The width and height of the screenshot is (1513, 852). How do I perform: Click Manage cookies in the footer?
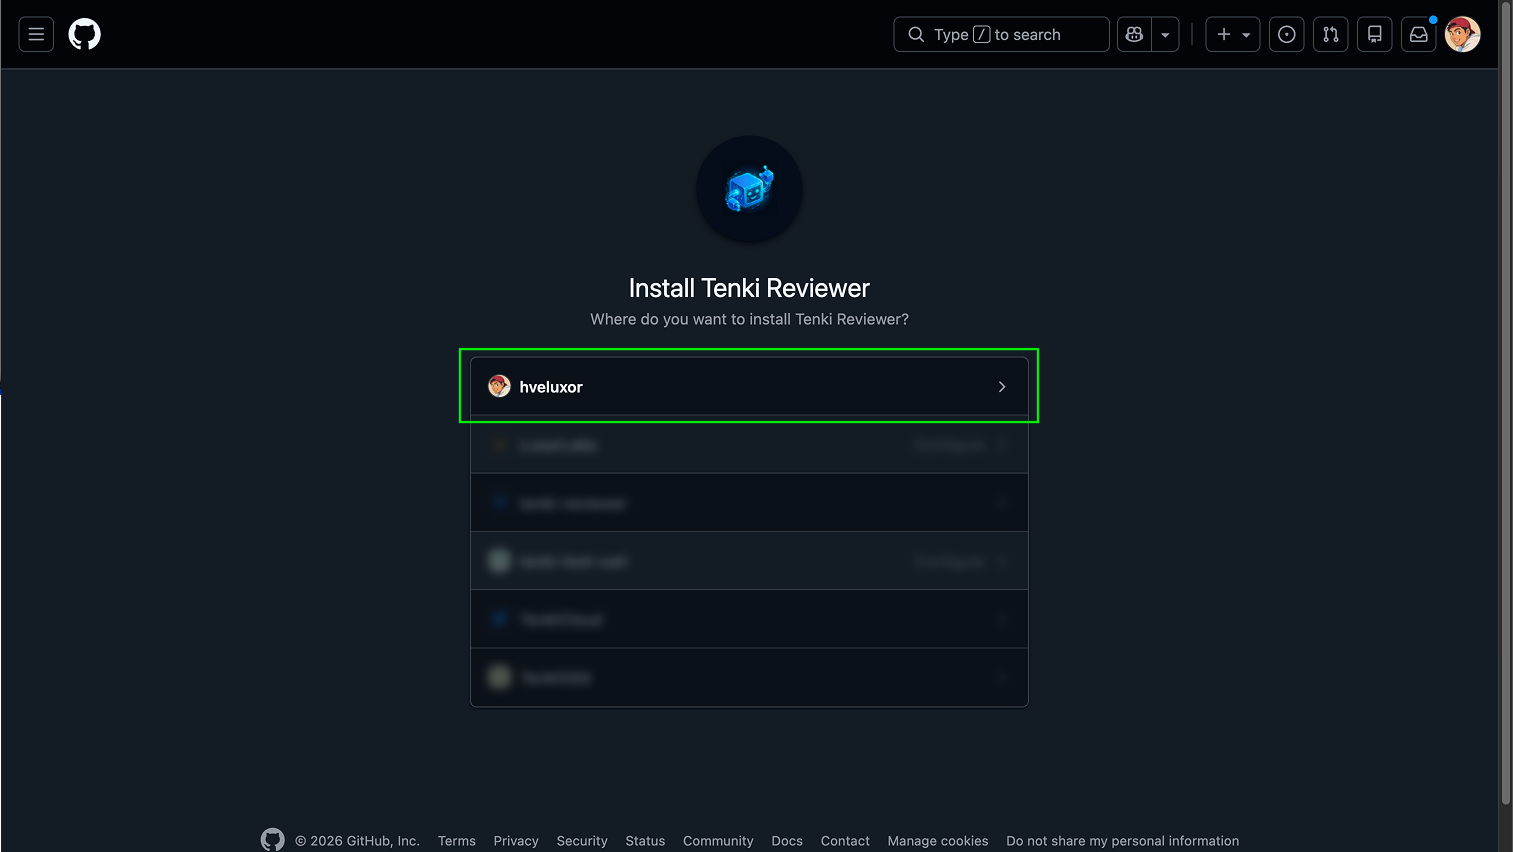pos(937,841)
